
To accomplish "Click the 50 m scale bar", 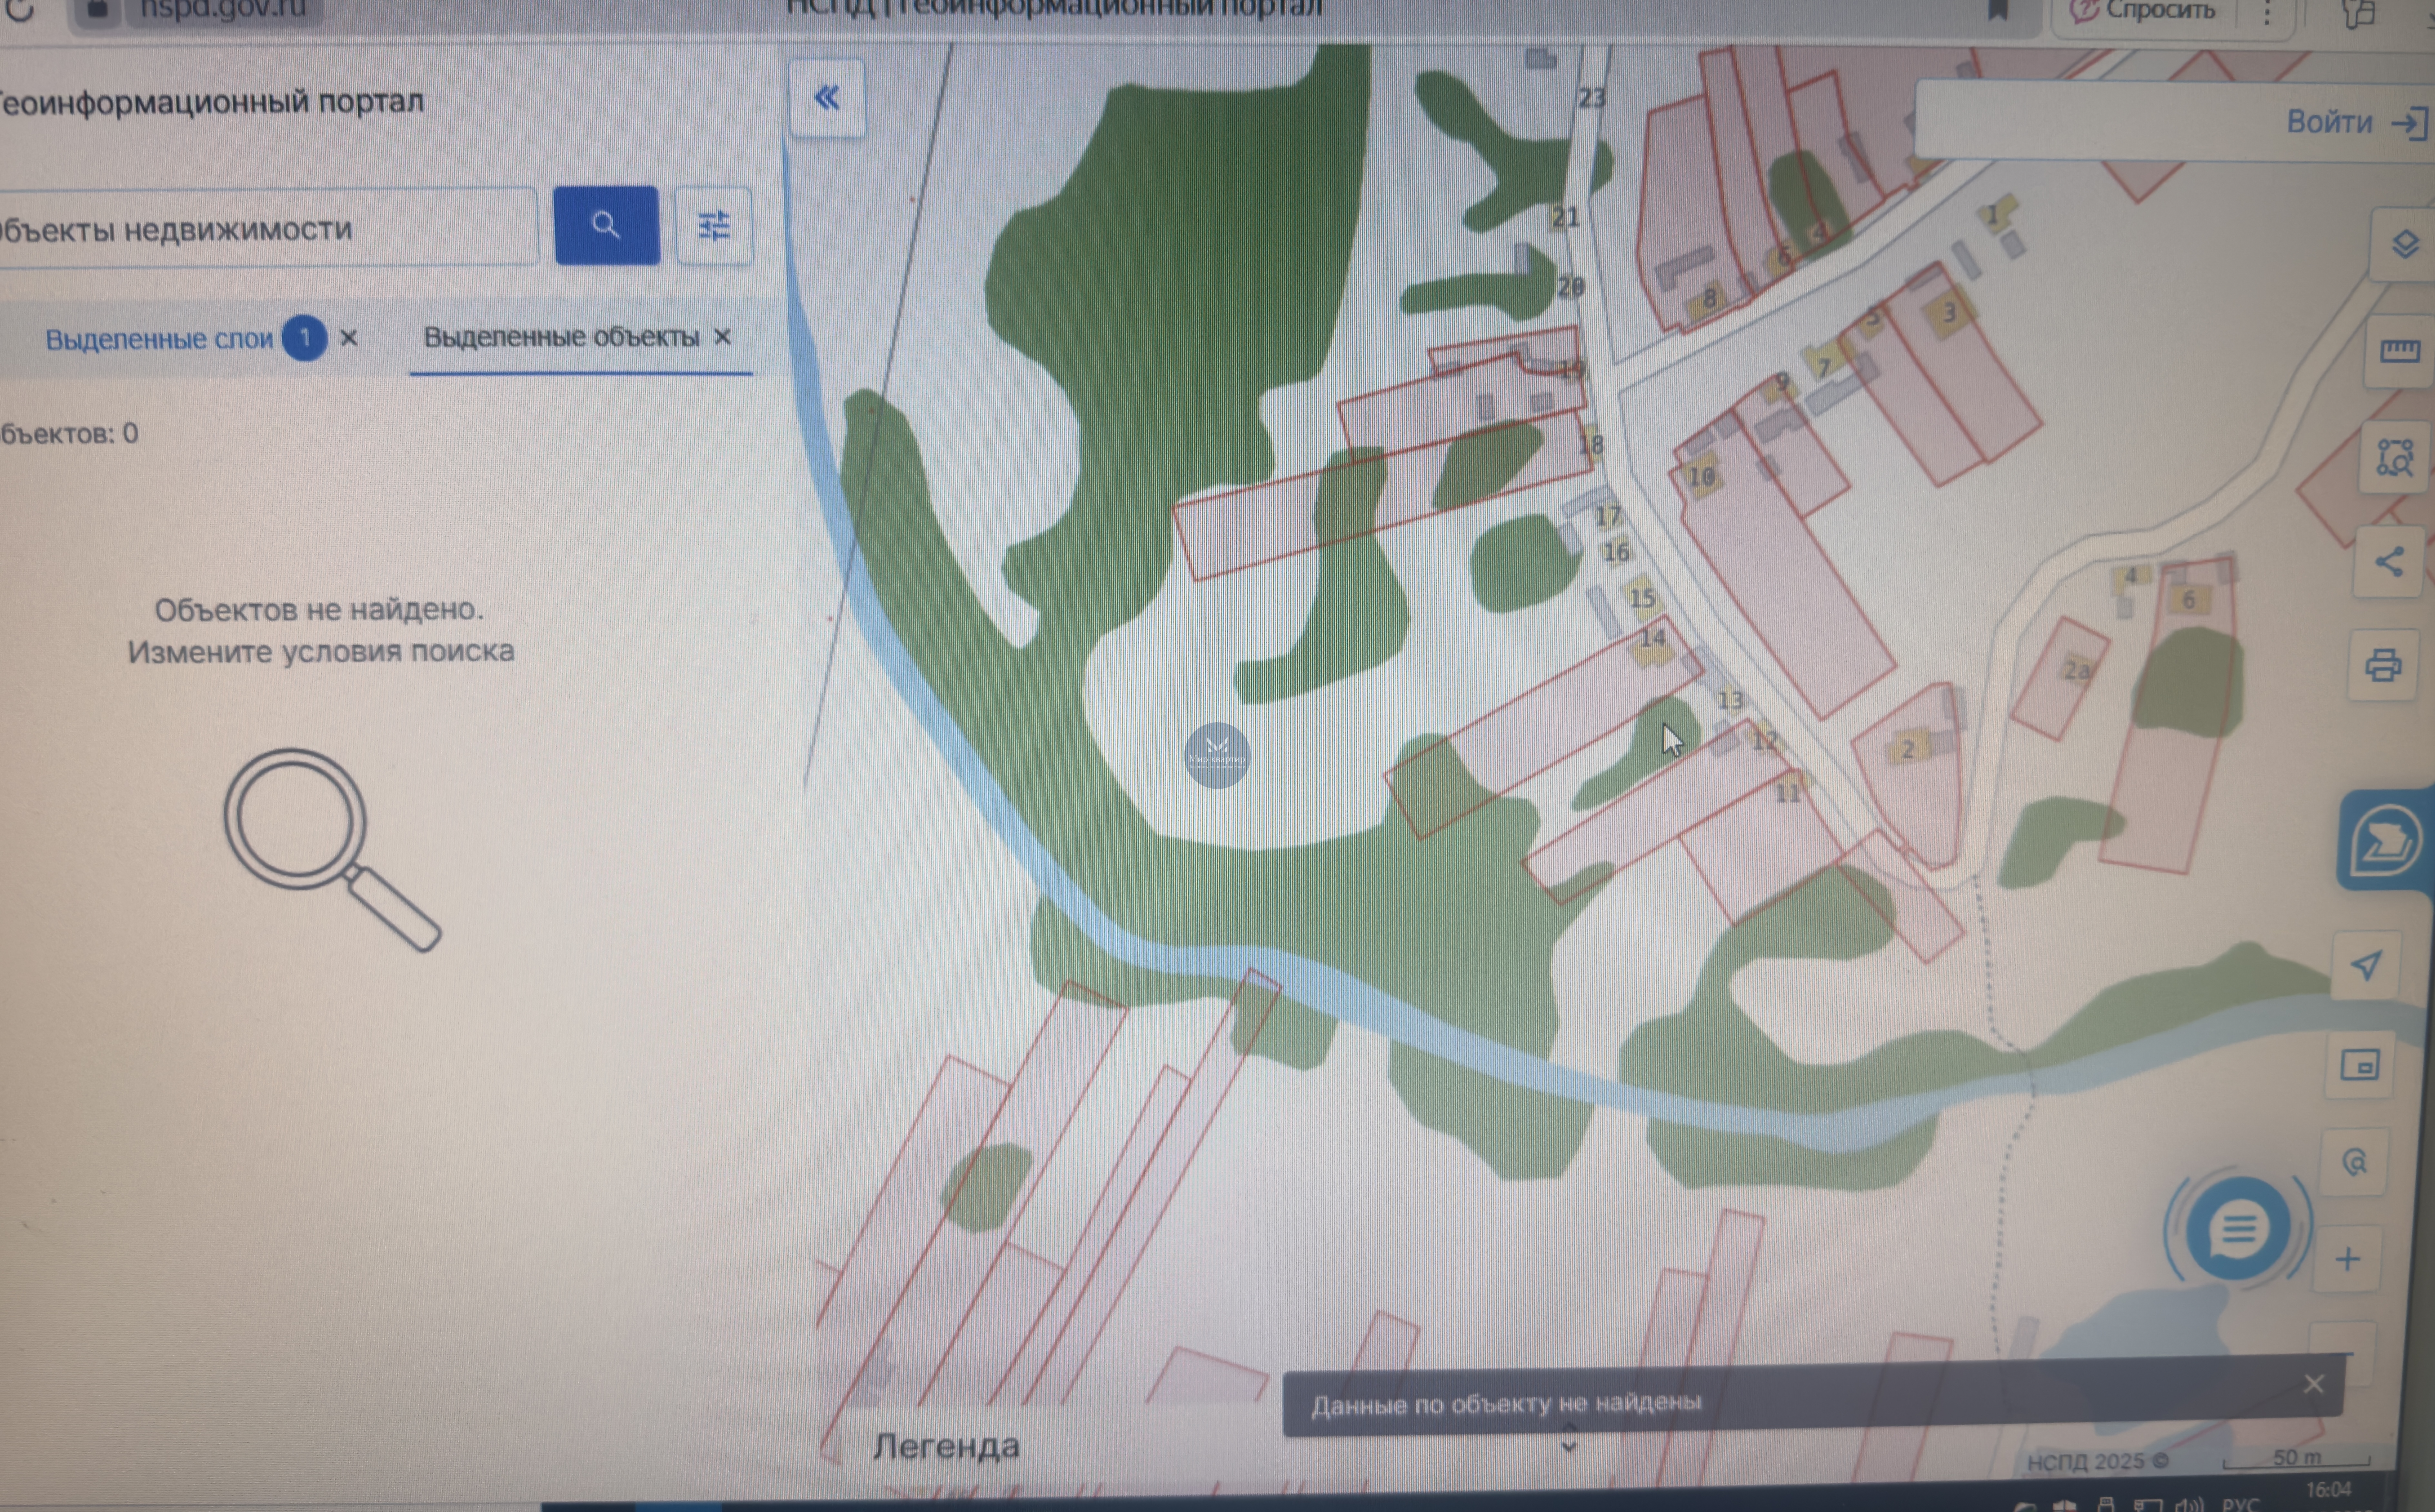I will [2297, 1459].
